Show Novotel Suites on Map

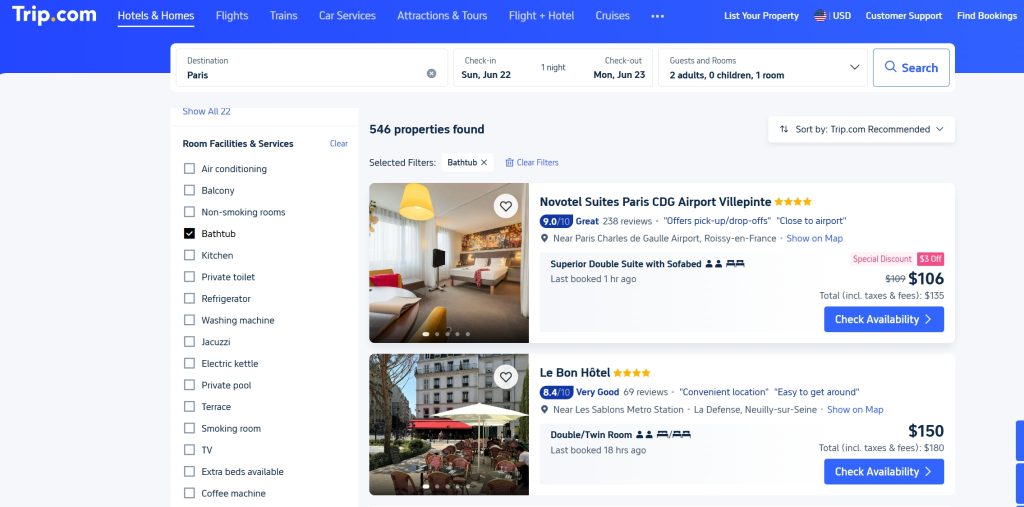814,238
